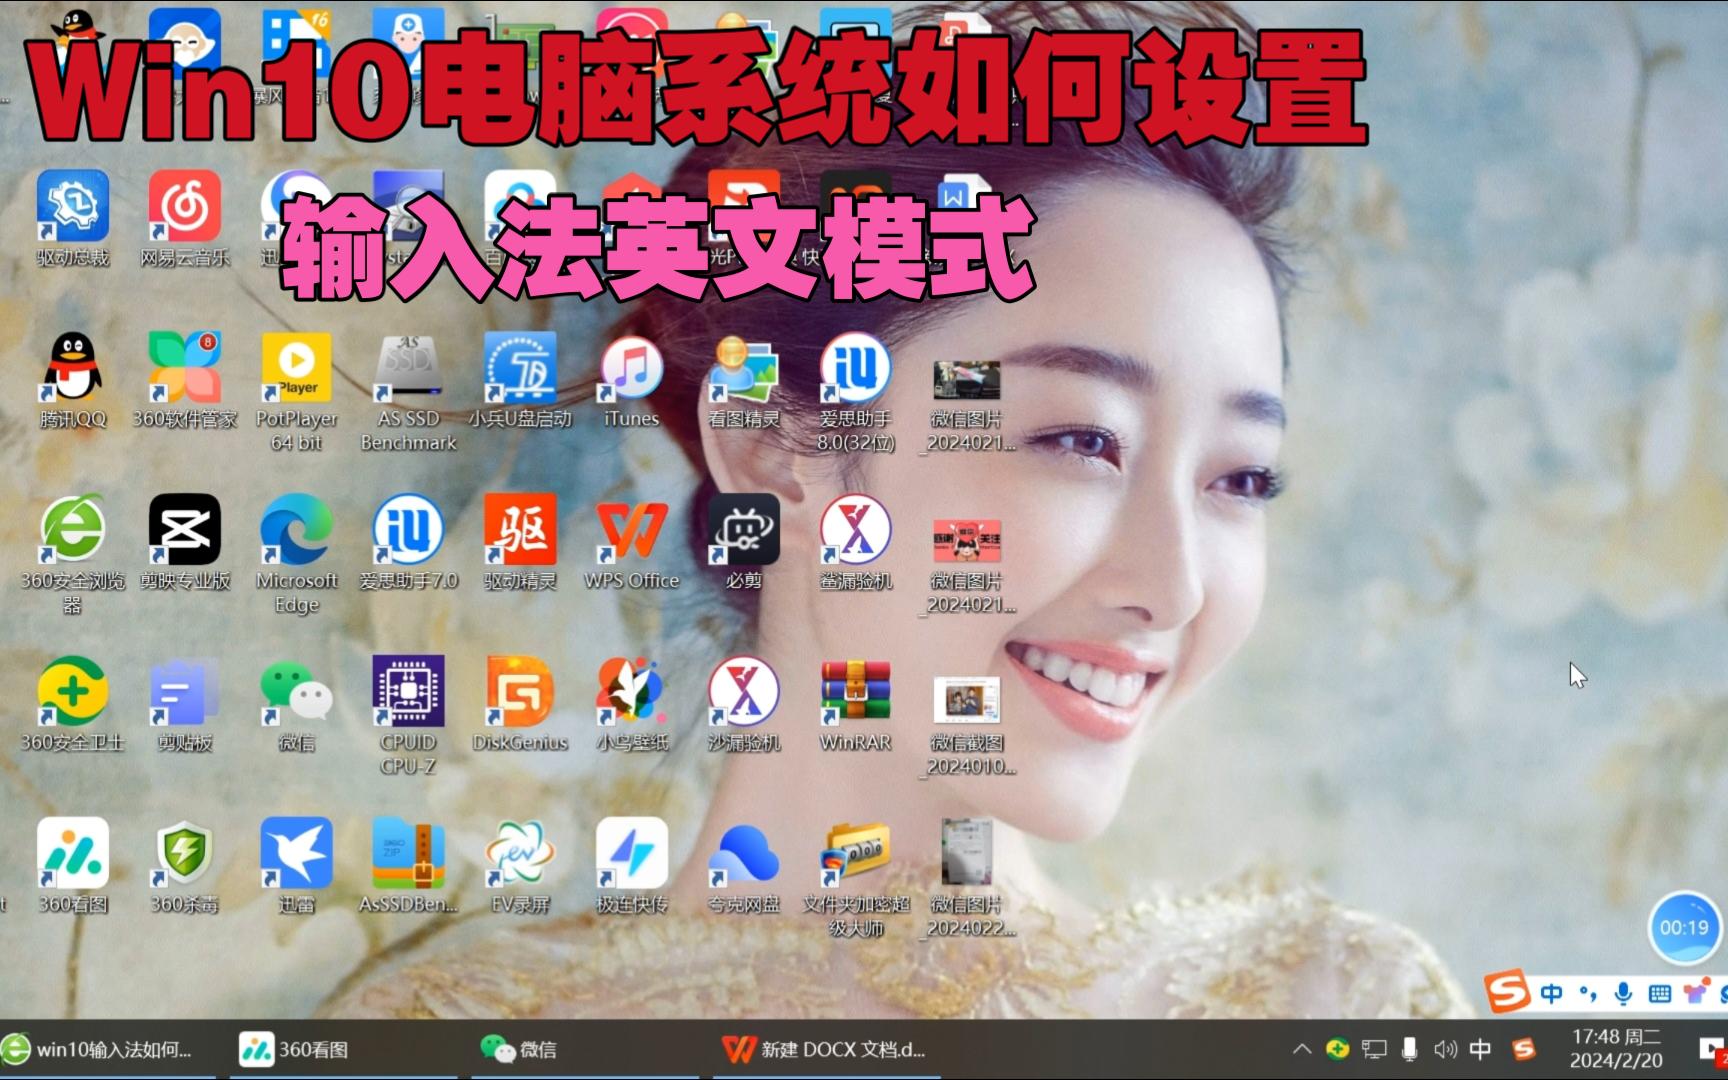Open 爱思助手7.0 icon
The width and height of the screenshot is (1728, 1080).
[x=409, y=543]
